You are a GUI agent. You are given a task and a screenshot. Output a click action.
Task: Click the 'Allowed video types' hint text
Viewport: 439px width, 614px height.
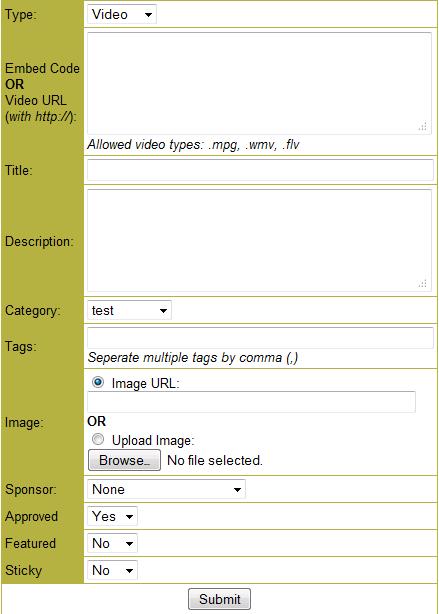(193, 145)
